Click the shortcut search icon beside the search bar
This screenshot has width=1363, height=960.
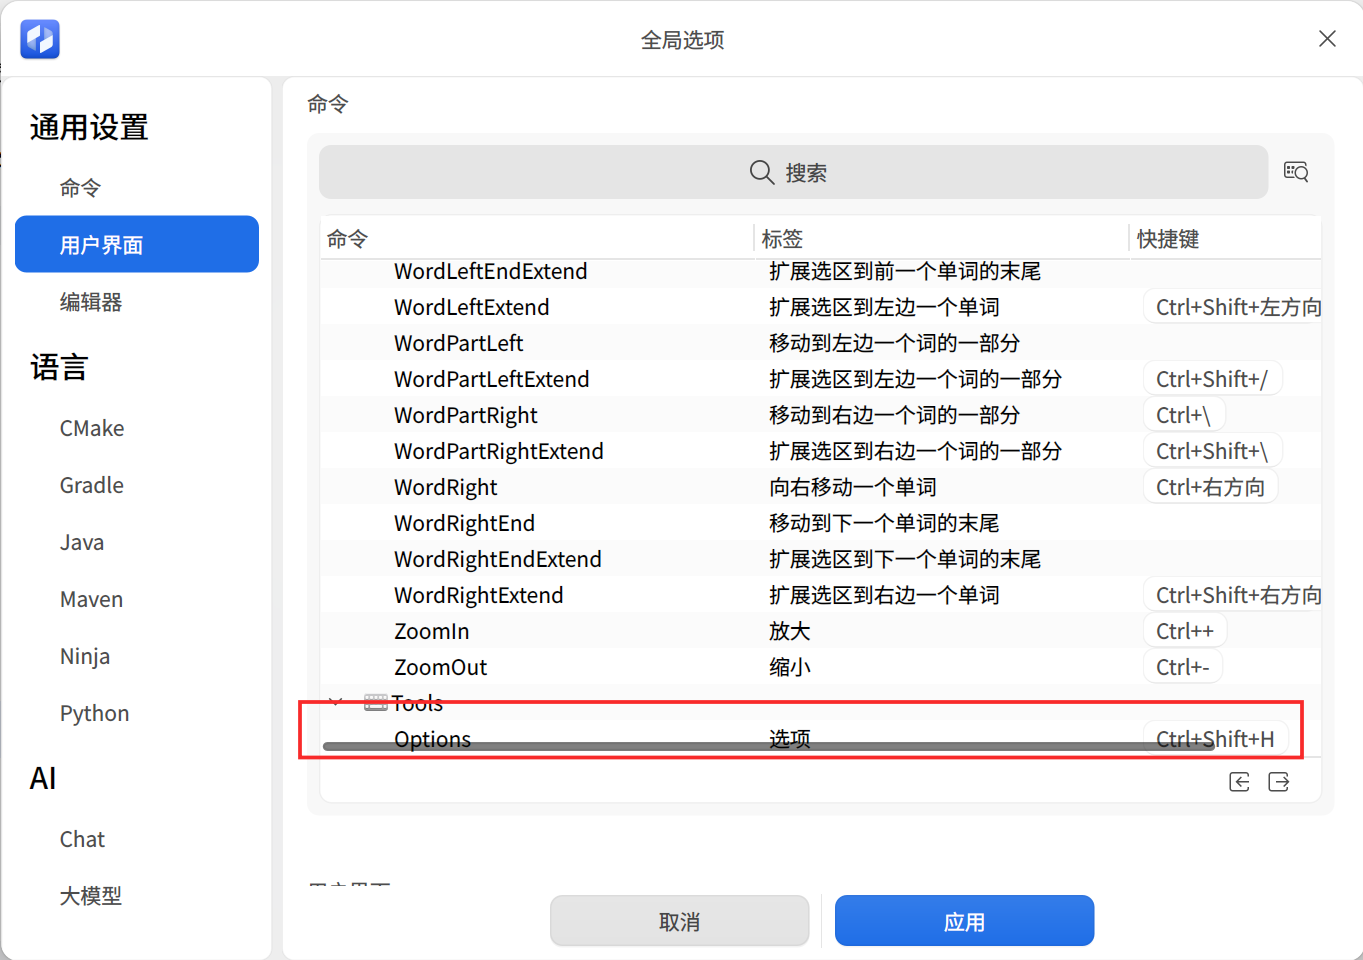pos(1296,172)
